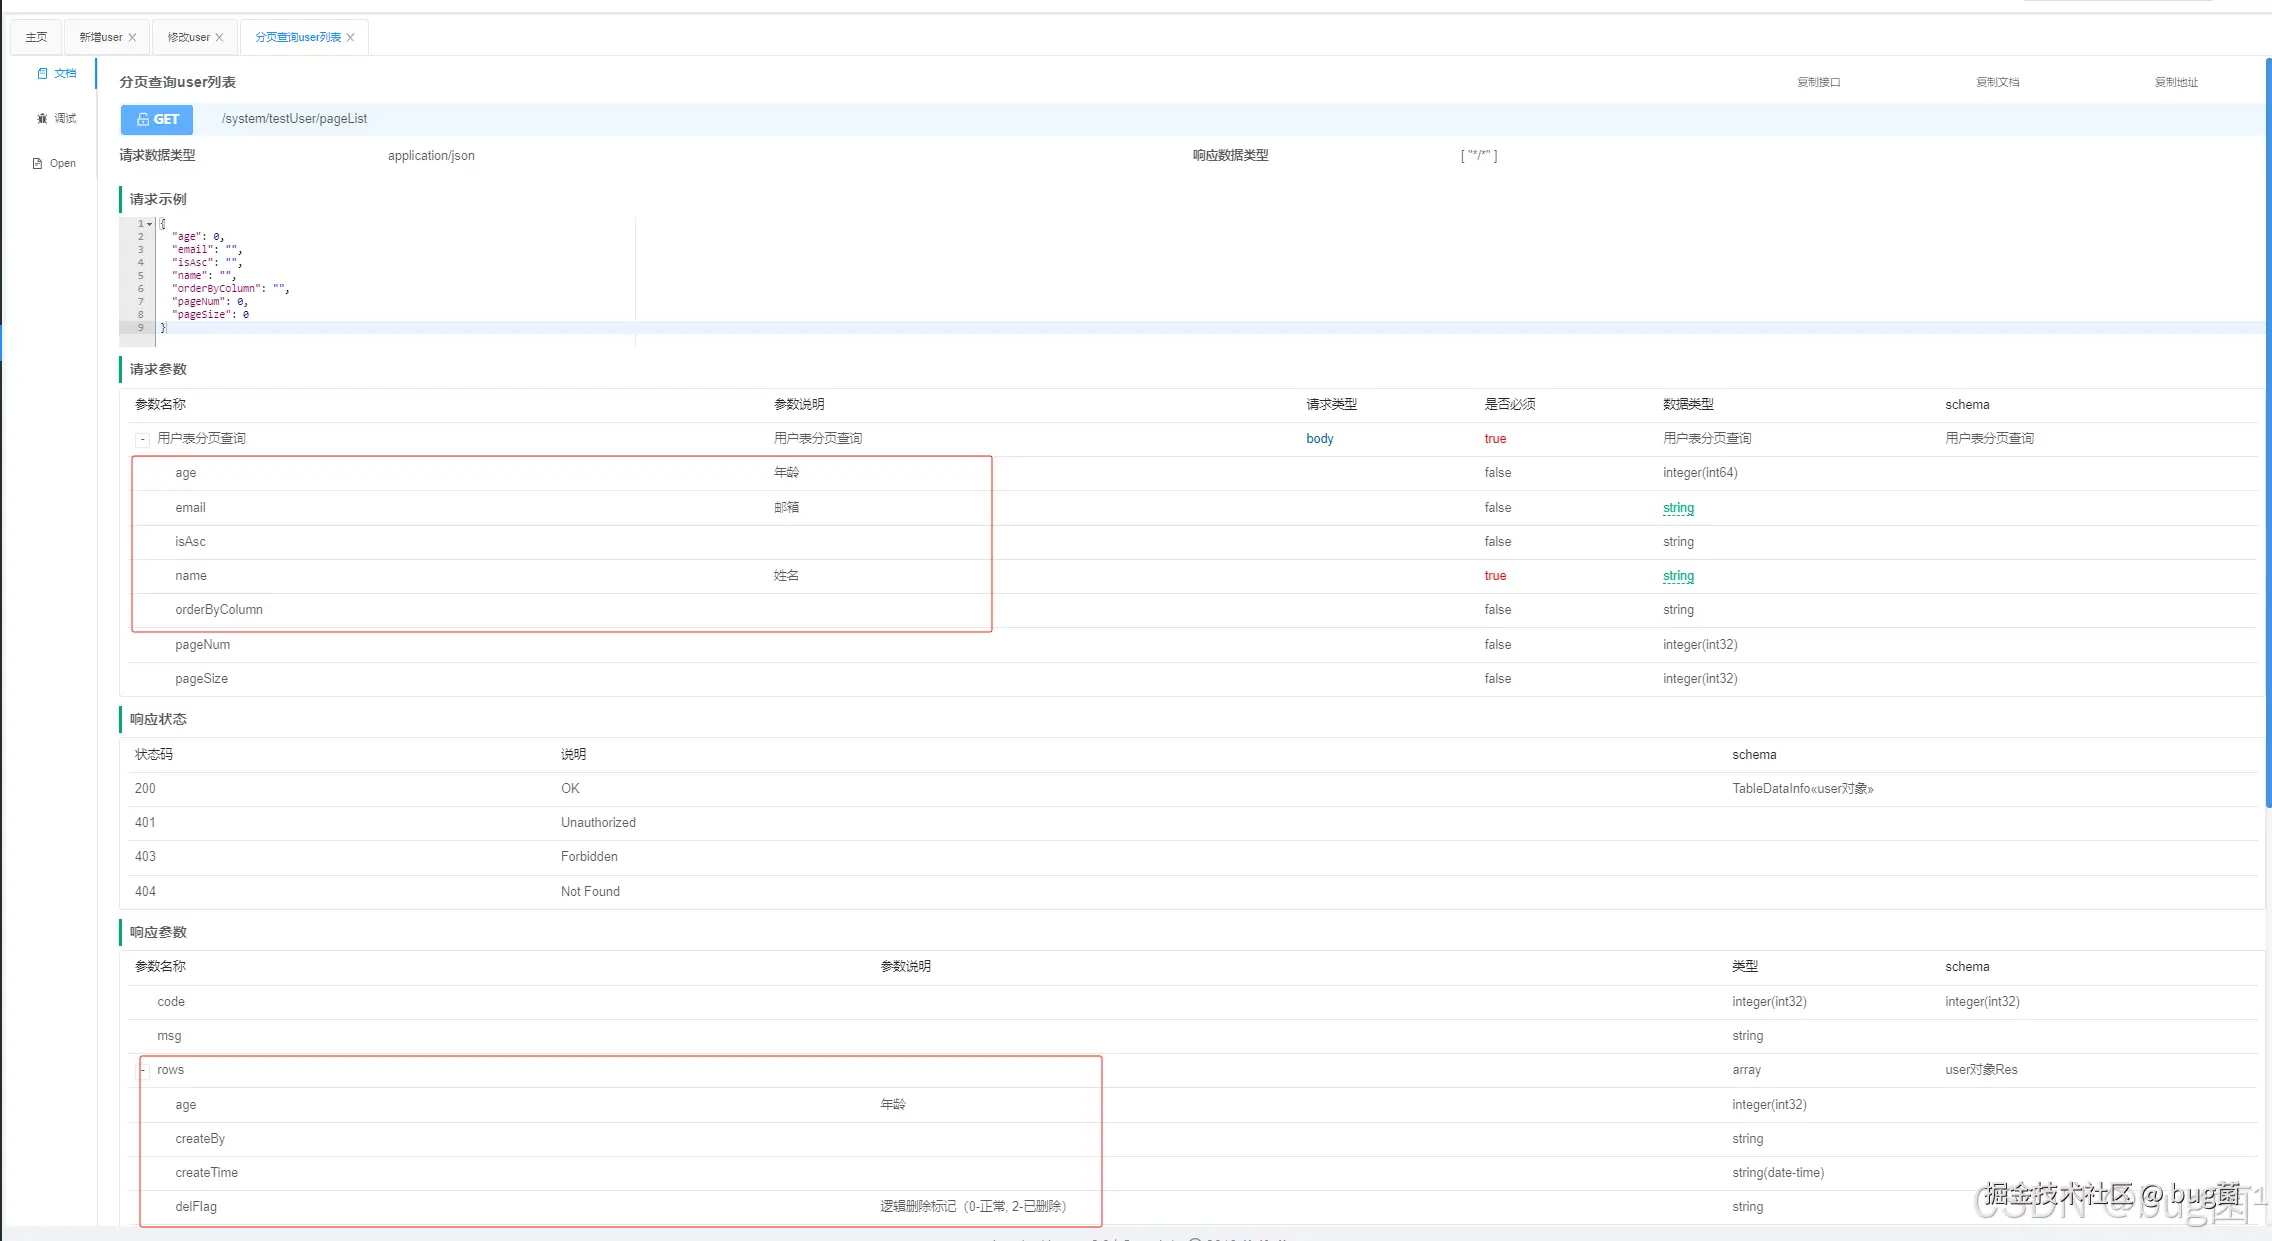Close the 修改user tab with X
The image size is (2272, 1241).
(x=219, y=37)
